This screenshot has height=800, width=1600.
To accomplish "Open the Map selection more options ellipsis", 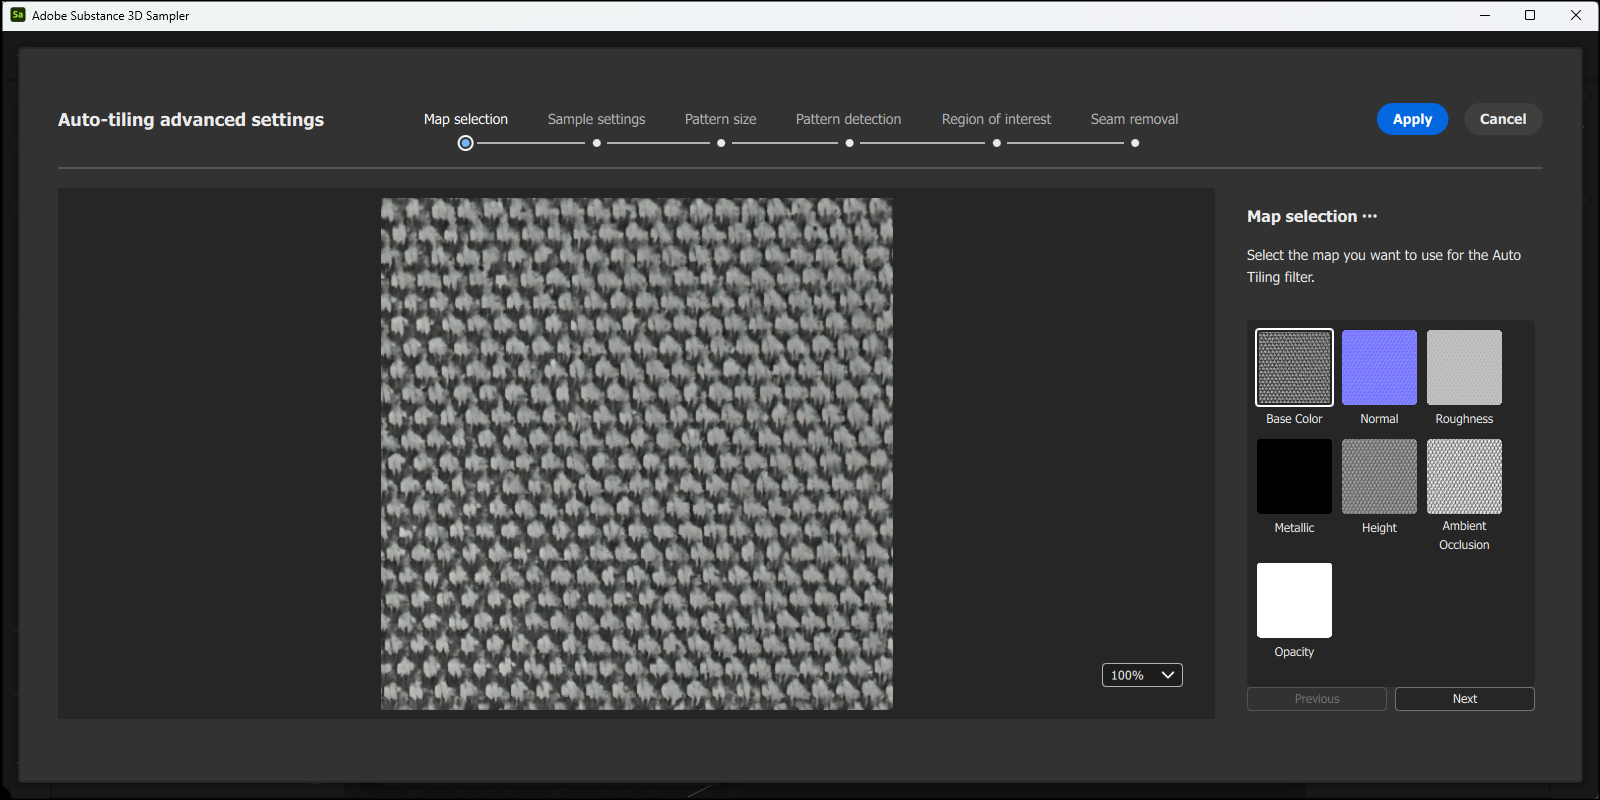I will click(x=1370, y=216).
